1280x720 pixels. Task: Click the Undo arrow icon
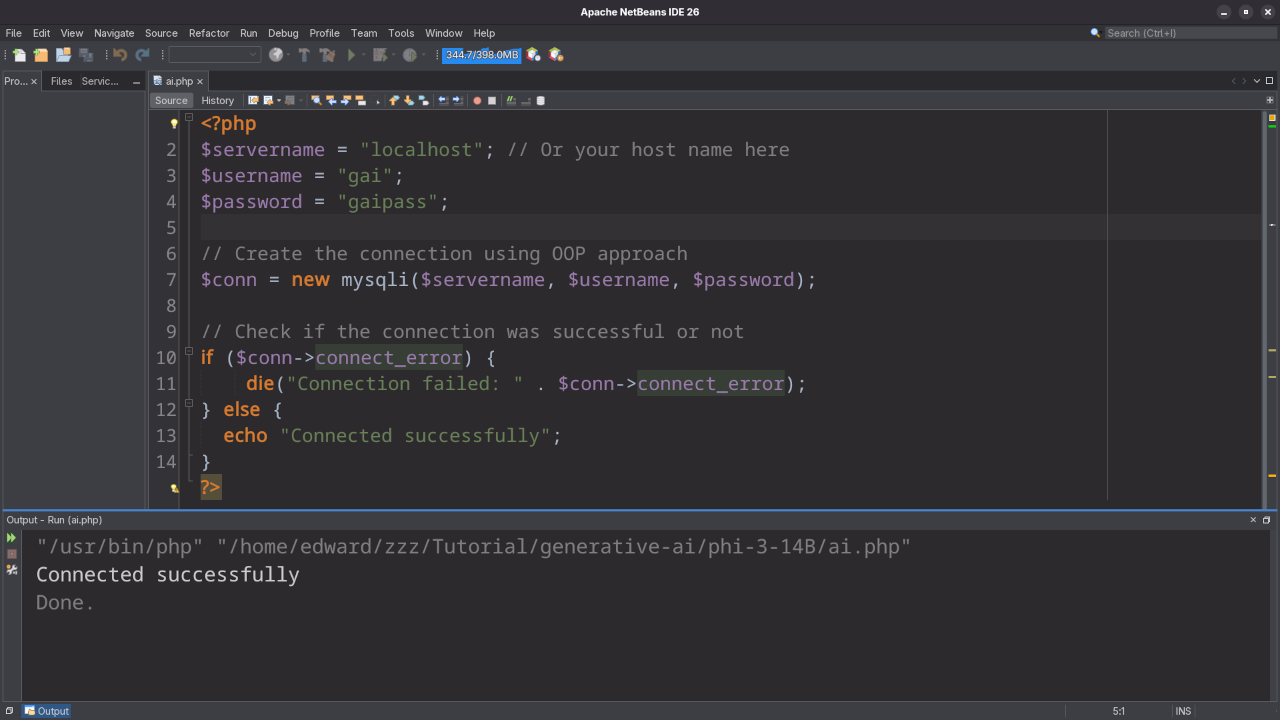pos(120,55)
